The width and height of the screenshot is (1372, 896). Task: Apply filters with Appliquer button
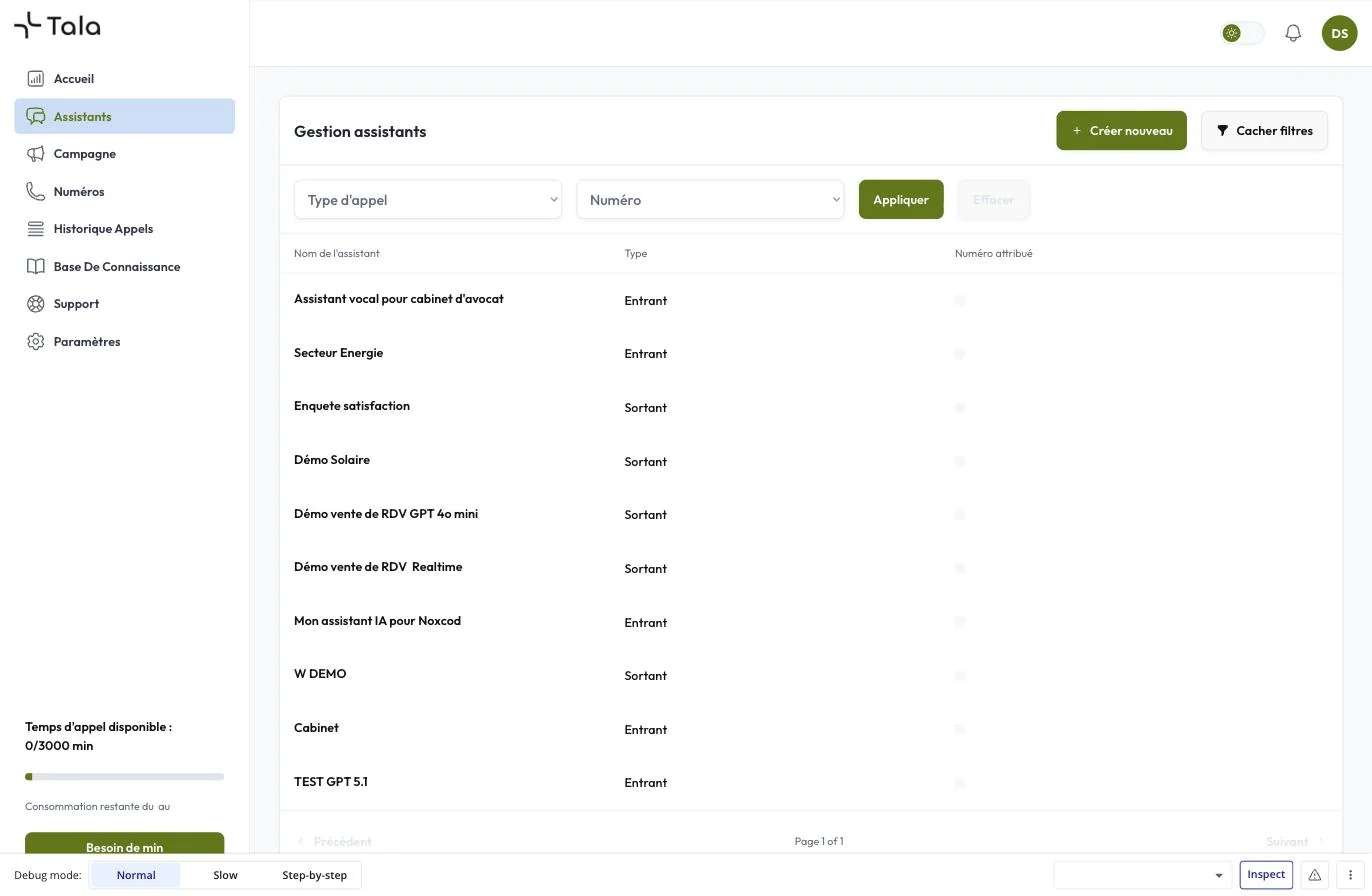pyautogui.click(x=901, y=200)
